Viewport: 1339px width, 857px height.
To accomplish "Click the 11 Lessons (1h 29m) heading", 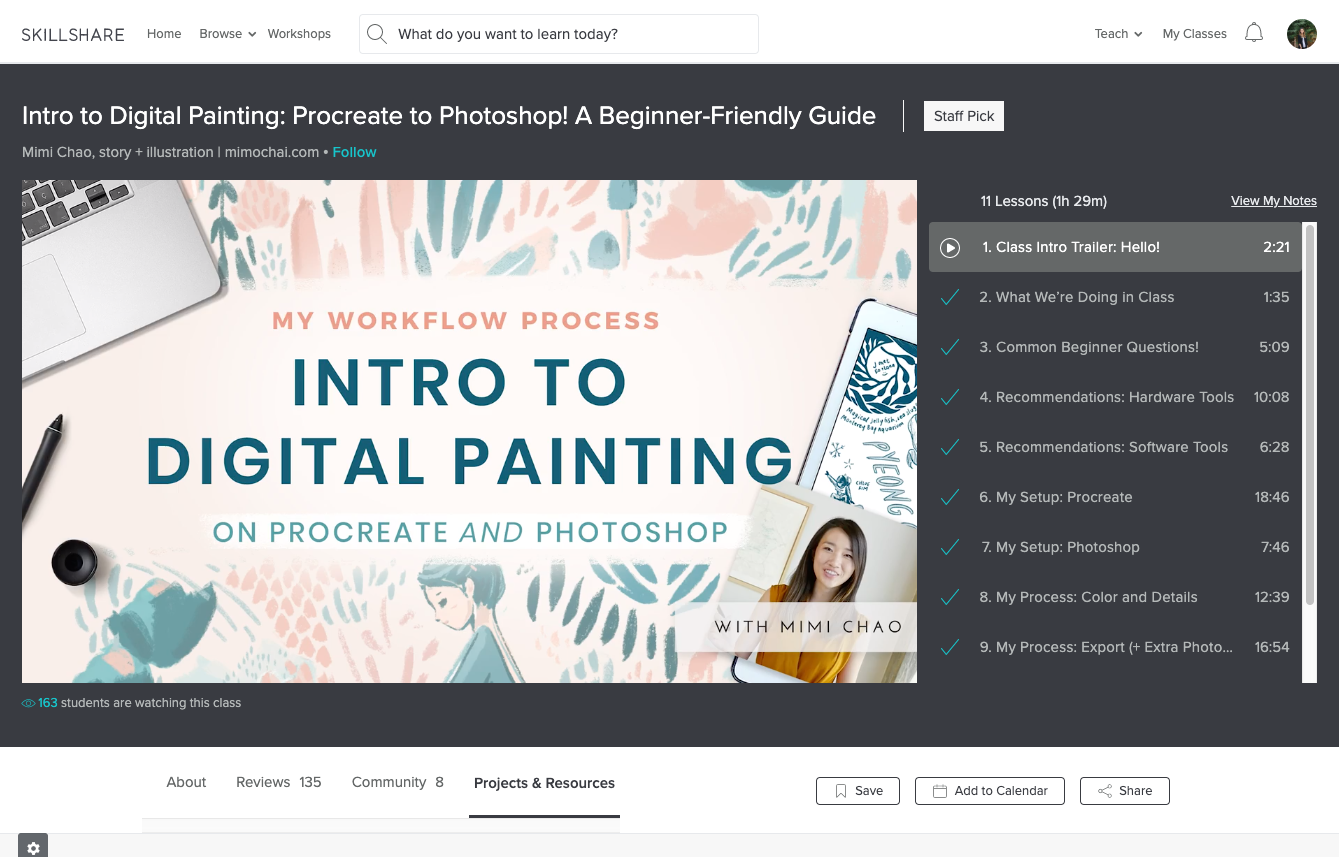I will click(1043, 201).
